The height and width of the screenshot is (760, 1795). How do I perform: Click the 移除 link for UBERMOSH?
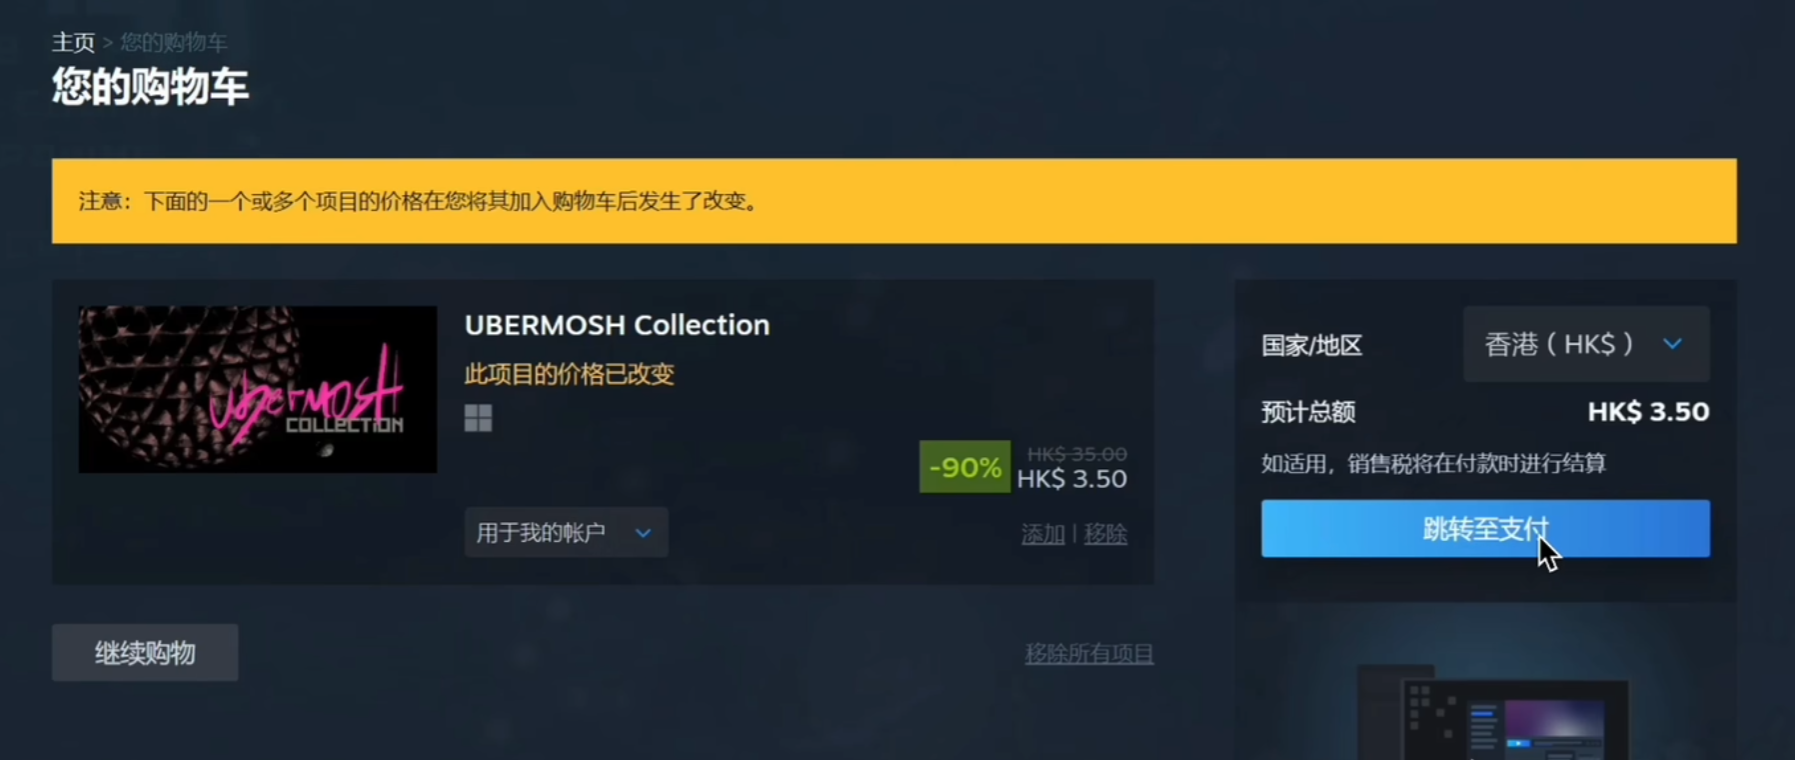point(1105,534)
